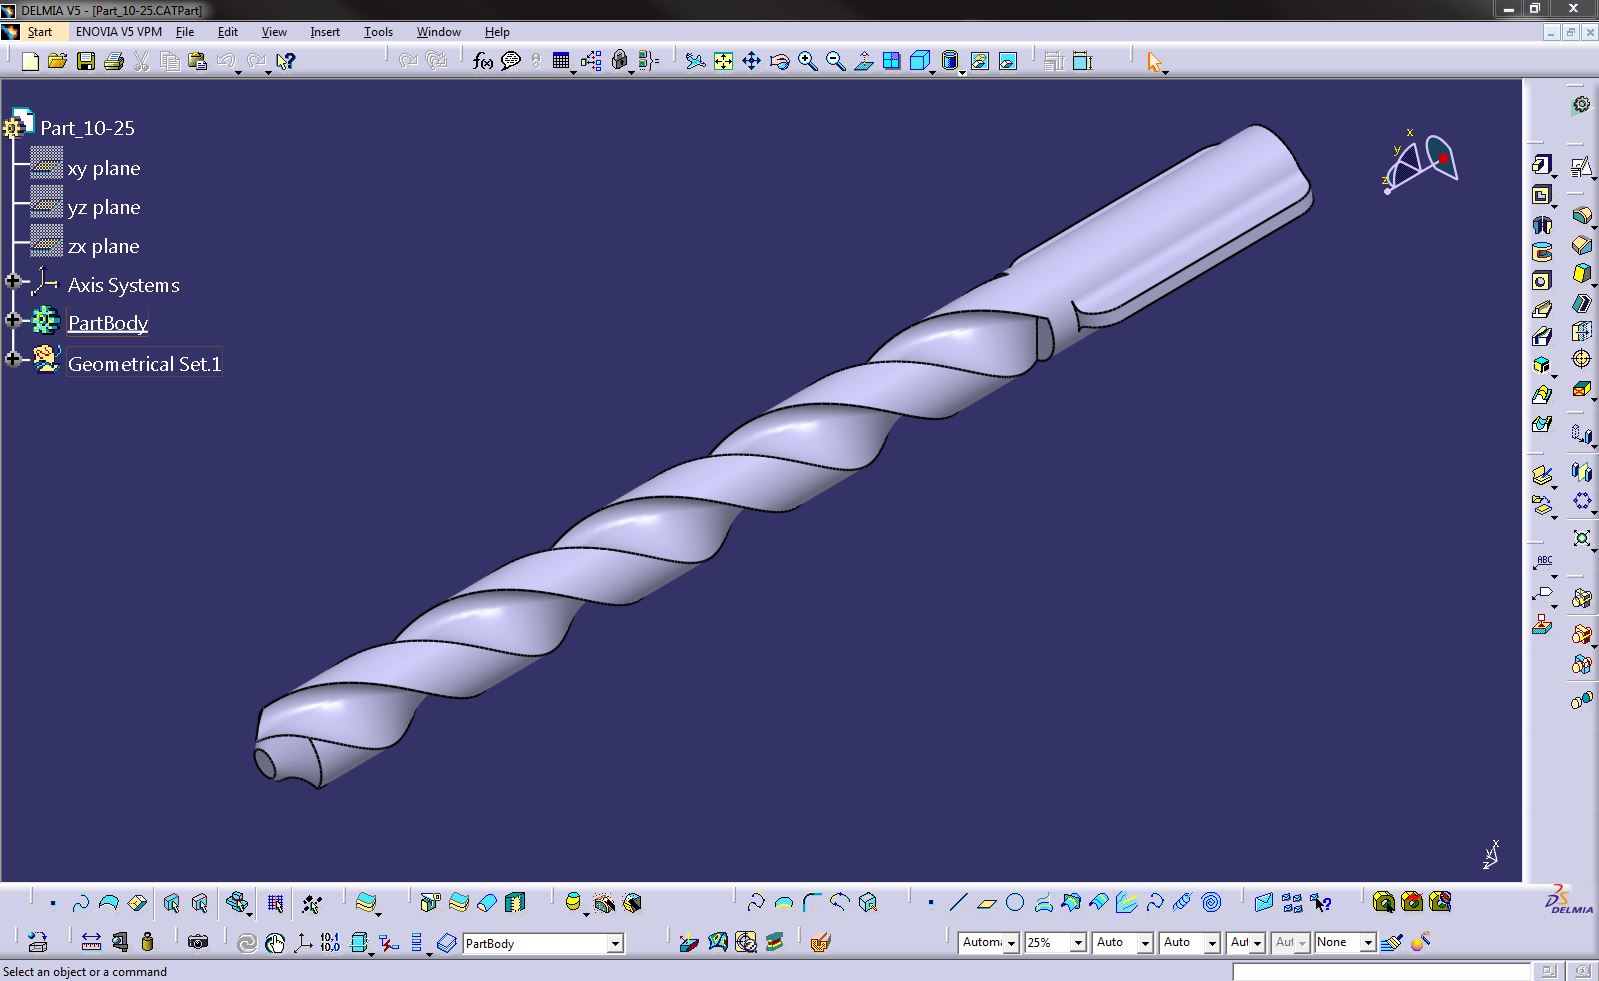Select the Rotate view tool

pos(779,62)
